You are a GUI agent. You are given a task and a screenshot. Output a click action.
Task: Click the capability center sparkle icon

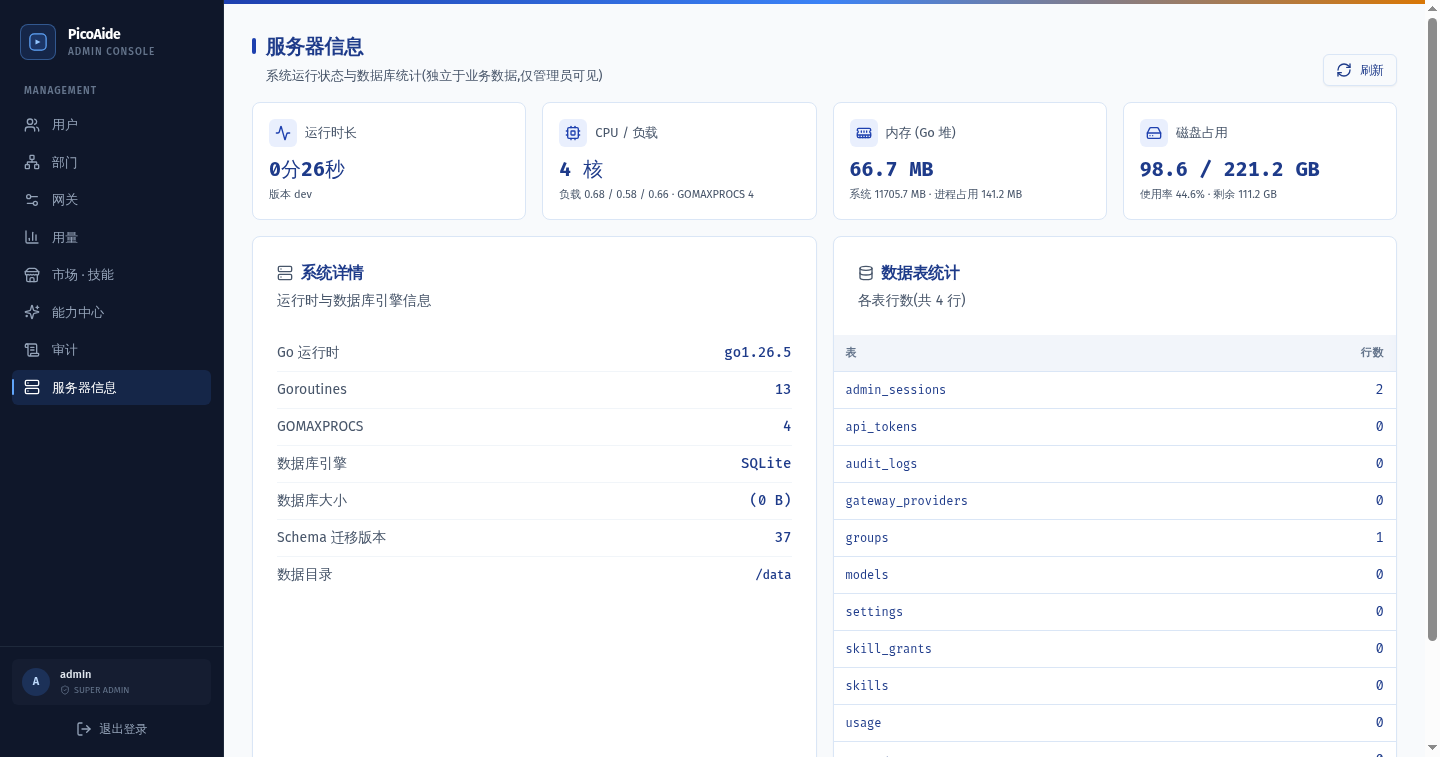click(x=32, y=312)
